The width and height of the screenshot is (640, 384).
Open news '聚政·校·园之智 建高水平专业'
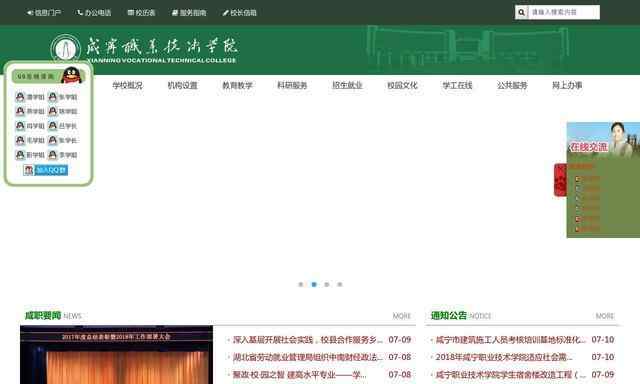(299, 375)
